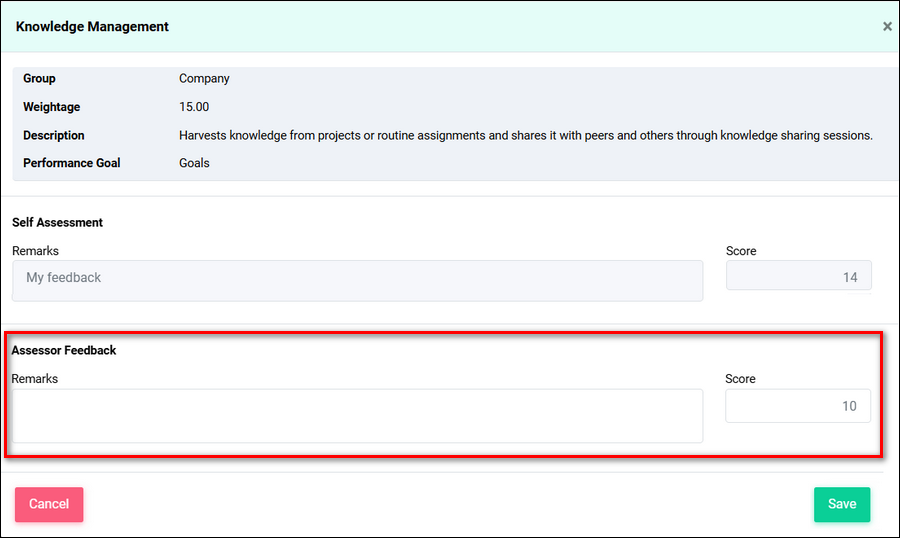Click the Score label under Assessor Feedback

(740, 379)
